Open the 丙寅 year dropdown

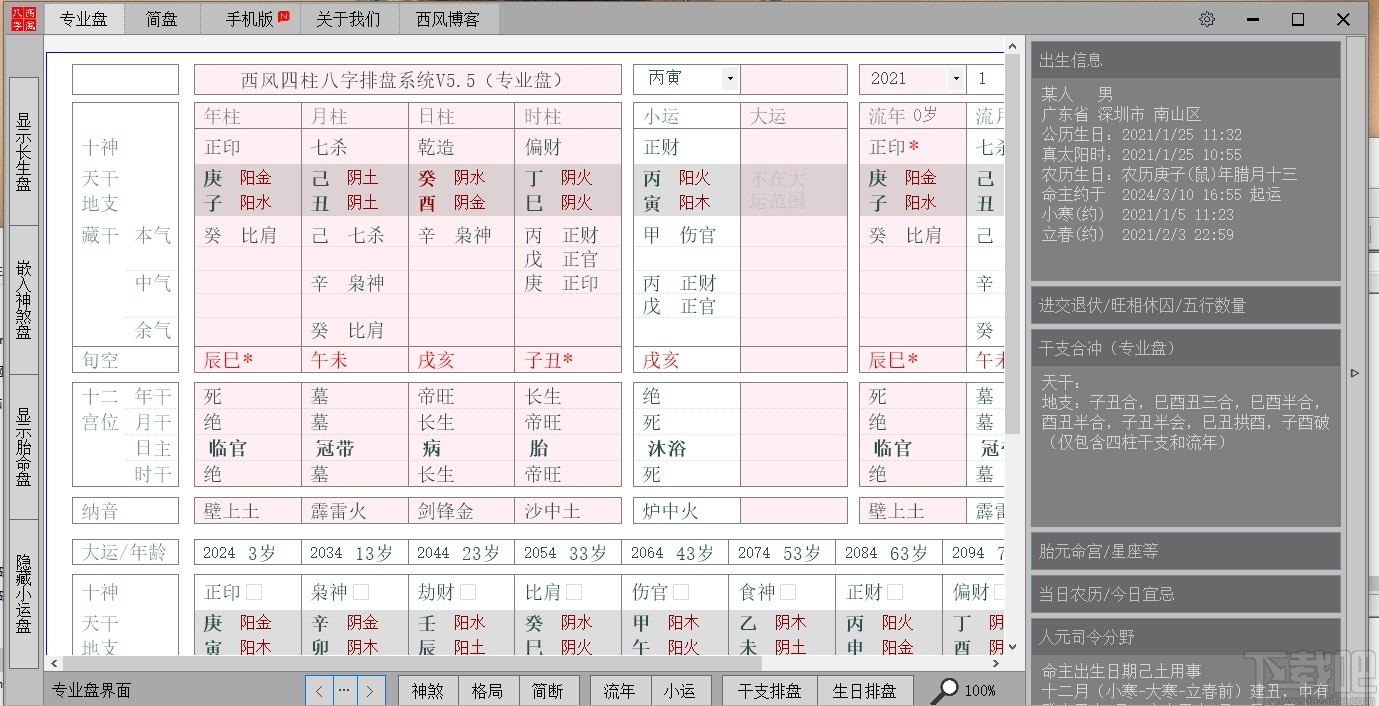729,78
